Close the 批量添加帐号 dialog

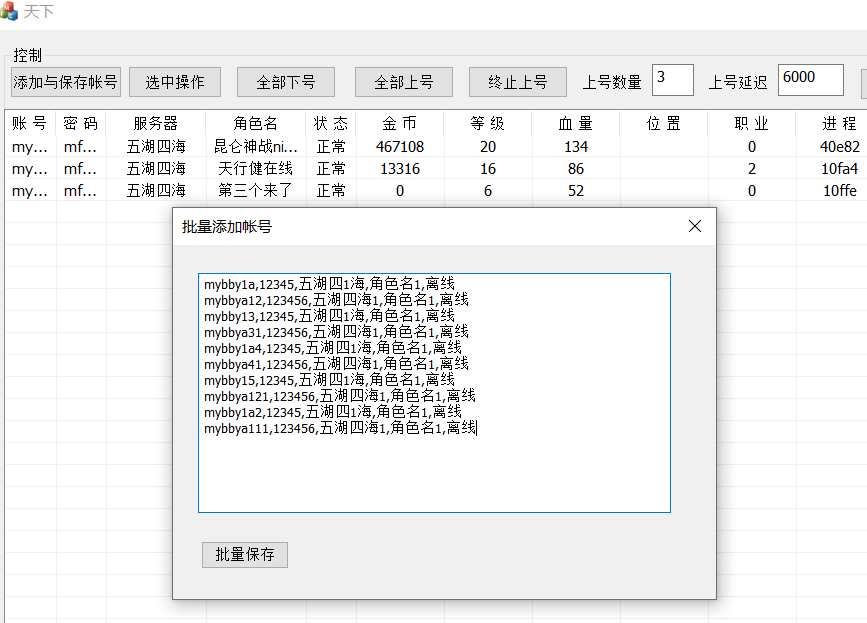pyautogui.click(x=694, y=226)
